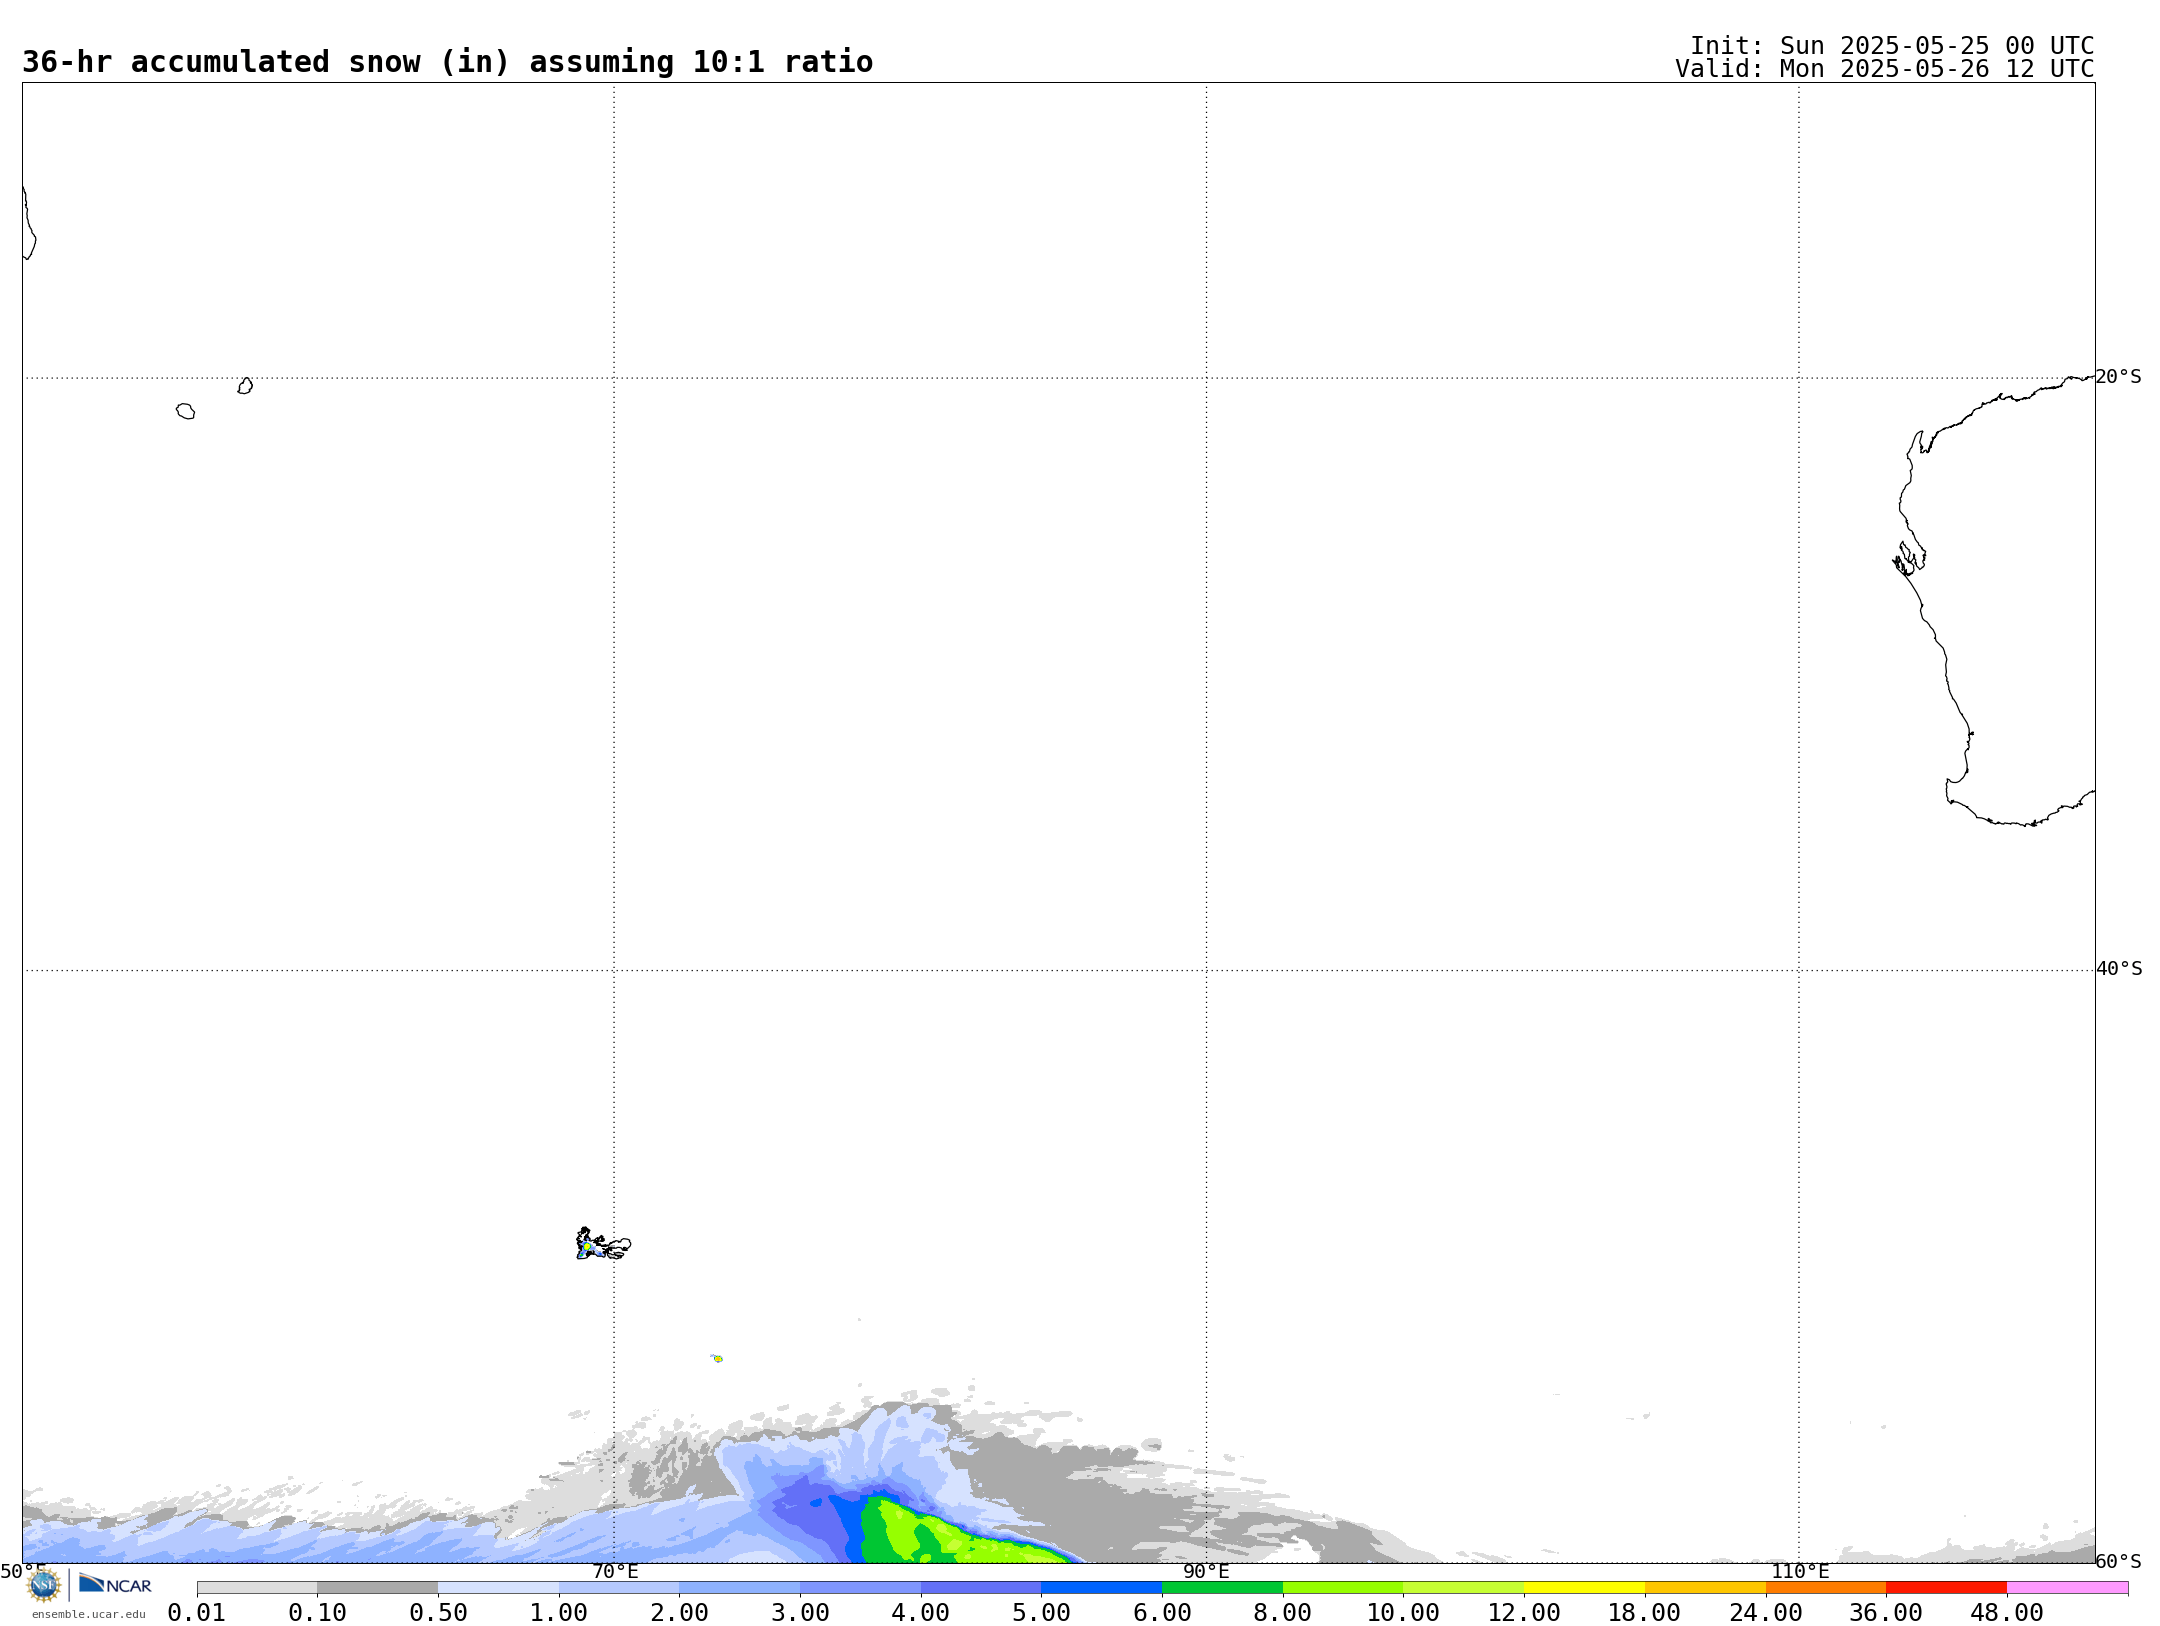Click the 90°E longitude label

click(x=1206, y=1572)
